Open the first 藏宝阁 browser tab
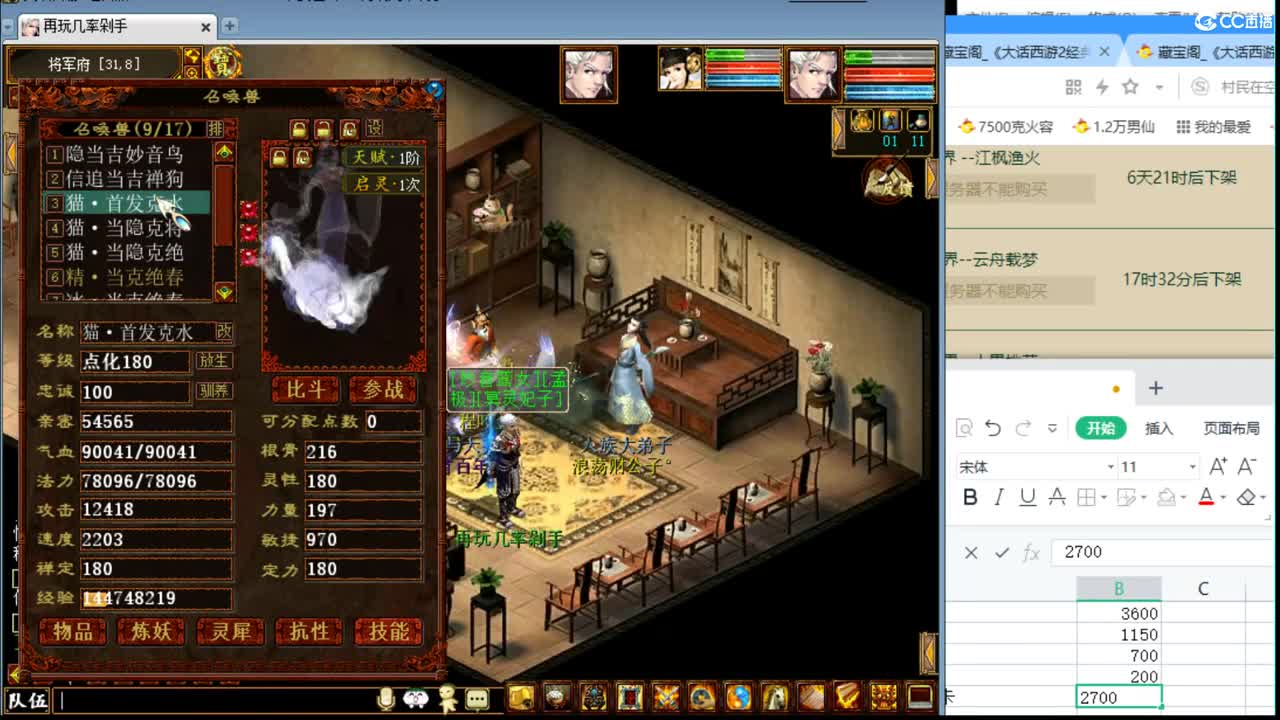The height and width of the screenshot is (720, 1280). coord(1030,52)
